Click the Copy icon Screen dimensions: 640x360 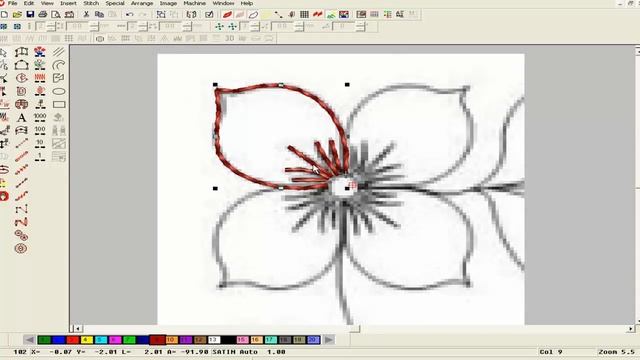tap(99, 15)
